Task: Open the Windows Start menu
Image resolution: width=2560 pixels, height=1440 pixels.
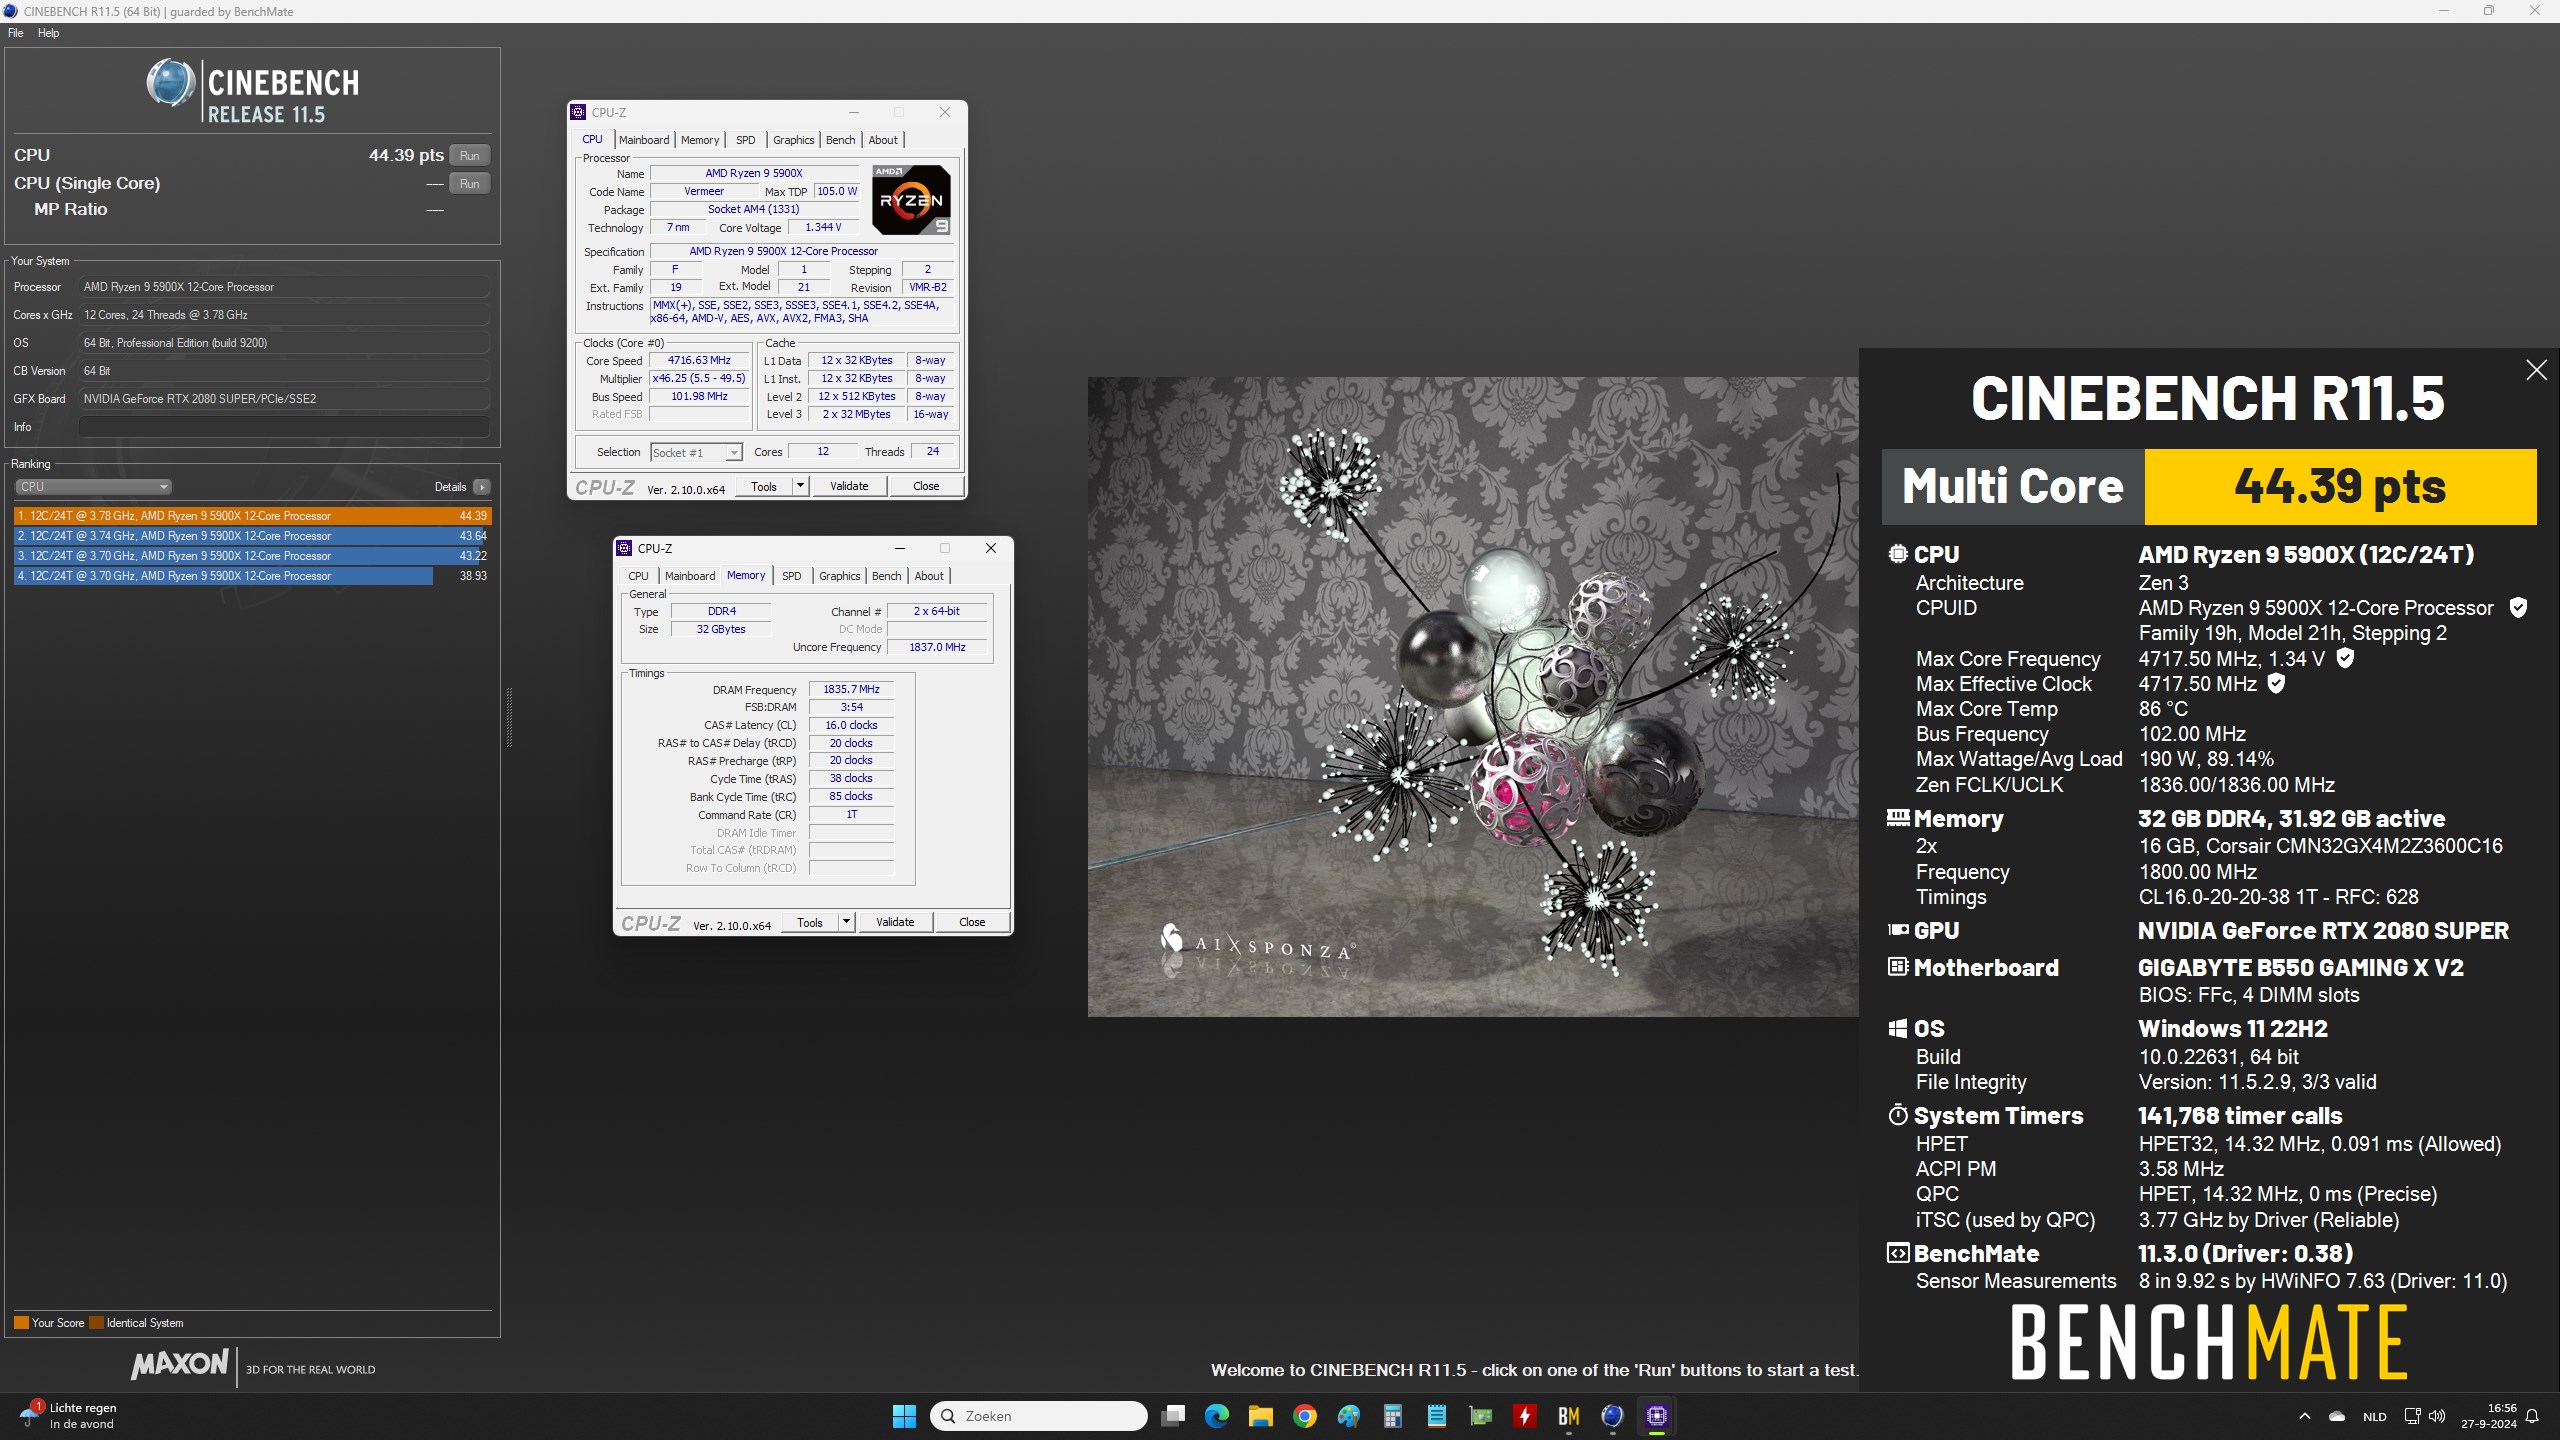Action: tap(904, 1416)
